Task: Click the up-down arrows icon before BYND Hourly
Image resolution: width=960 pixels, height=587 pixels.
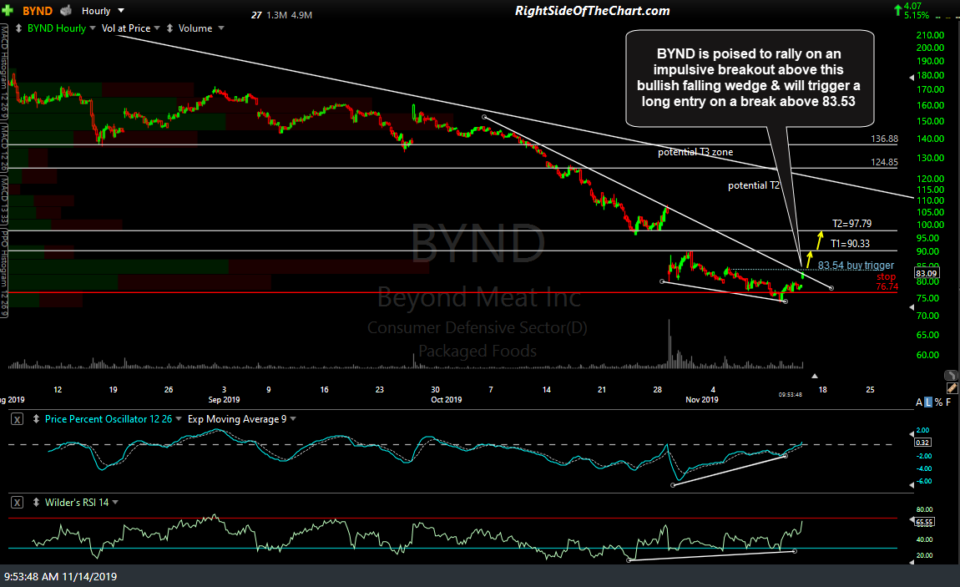Action: point(18,27)
